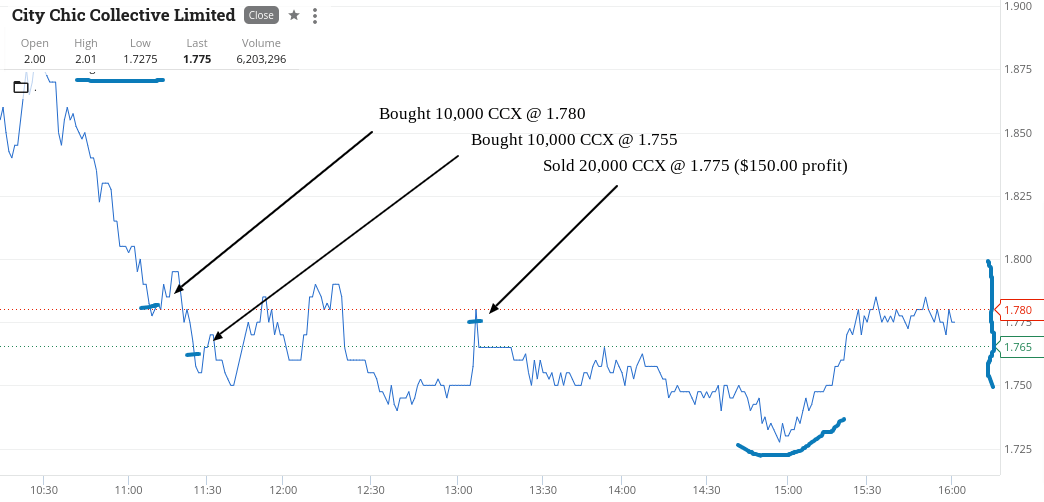
Task: Click the 15:00 time axis label
Action: click(787, 489)
